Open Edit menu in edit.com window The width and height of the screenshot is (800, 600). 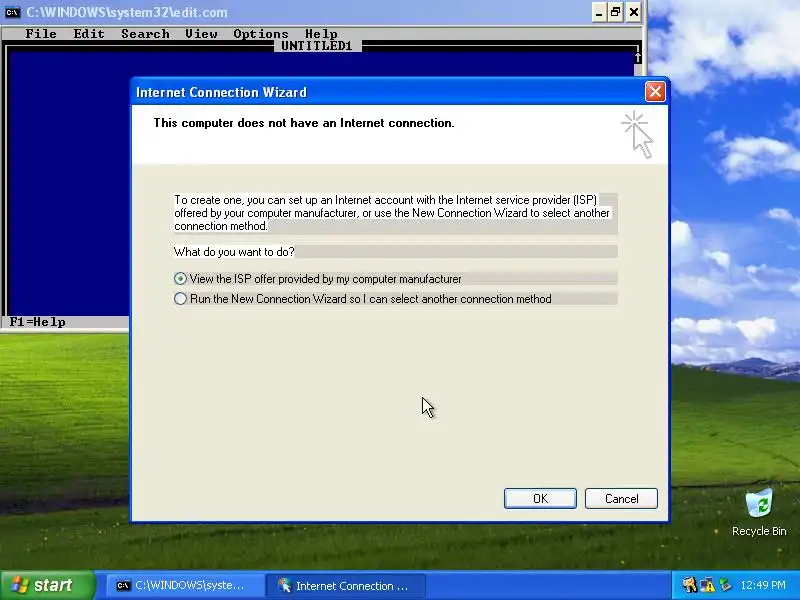pos(89,34)
